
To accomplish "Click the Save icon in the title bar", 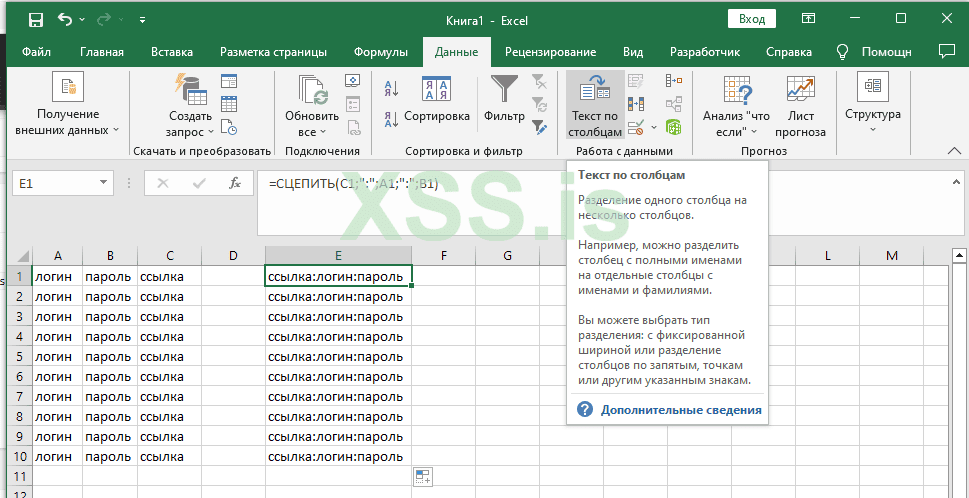I will pos(36,19).
